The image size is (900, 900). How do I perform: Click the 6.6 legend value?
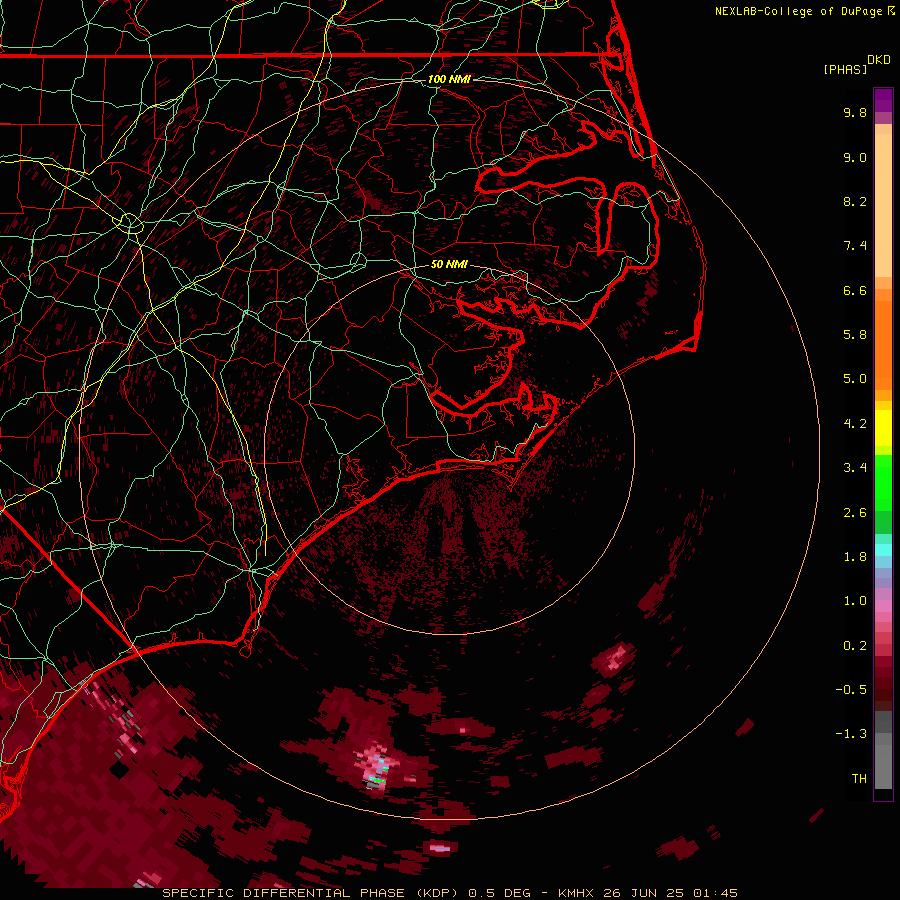(855, 290)
